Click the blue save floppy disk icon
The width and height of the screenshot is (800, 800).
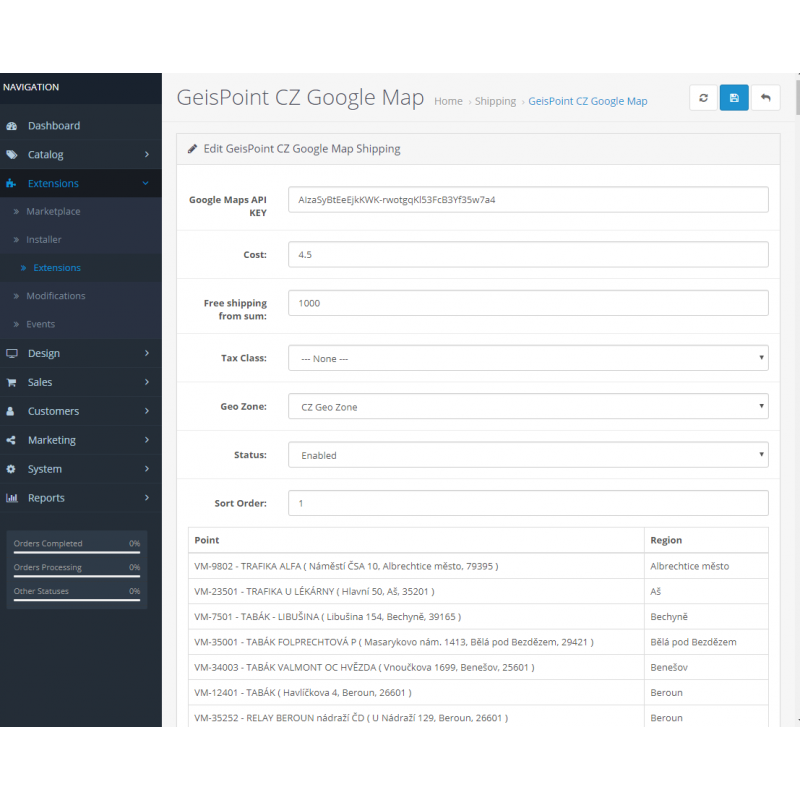point(734,98)
